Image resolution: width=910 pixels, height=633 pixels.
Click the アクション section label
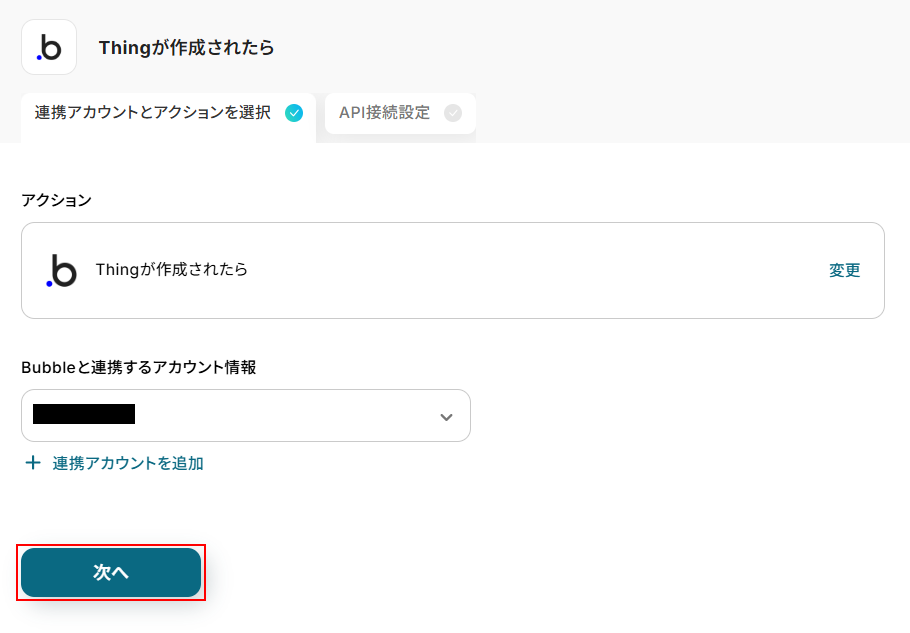(56, 200)
